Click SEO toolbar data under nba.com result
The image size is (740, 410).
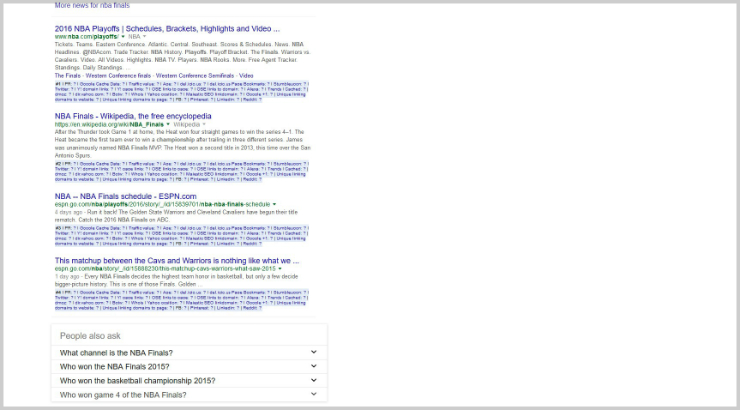tap(182, 92)
